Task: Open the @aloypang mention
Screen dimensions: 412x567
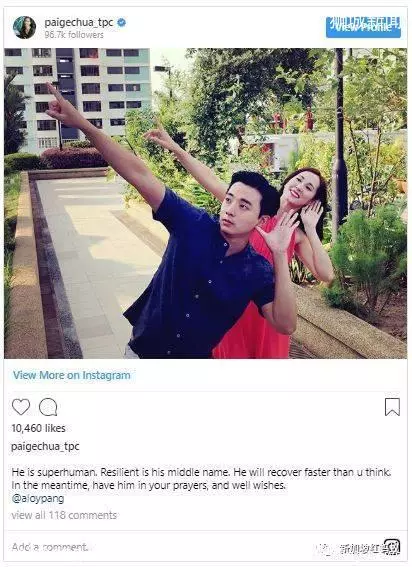Action: (38, 499)
